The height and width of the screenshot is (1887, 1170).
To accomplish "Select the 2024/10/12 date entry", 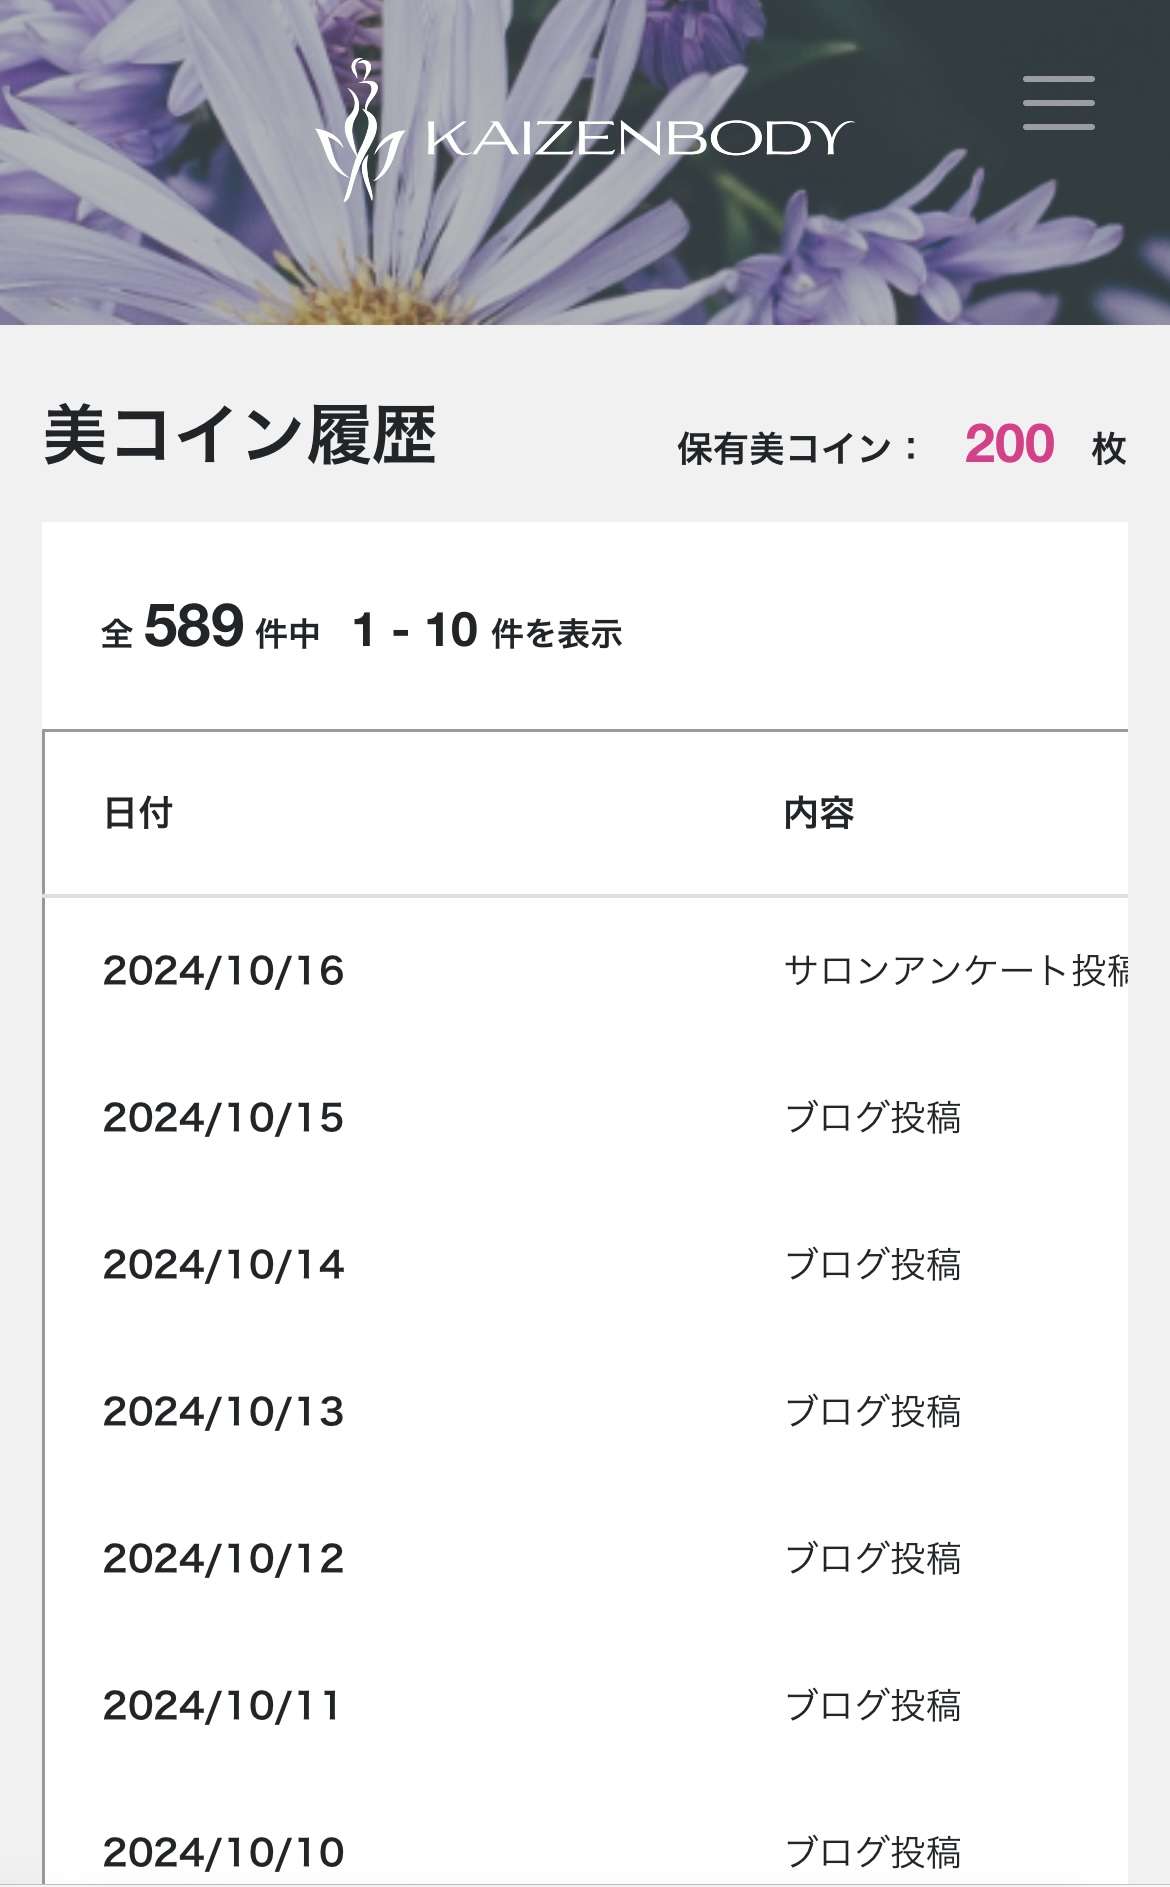I will 223,1559.
